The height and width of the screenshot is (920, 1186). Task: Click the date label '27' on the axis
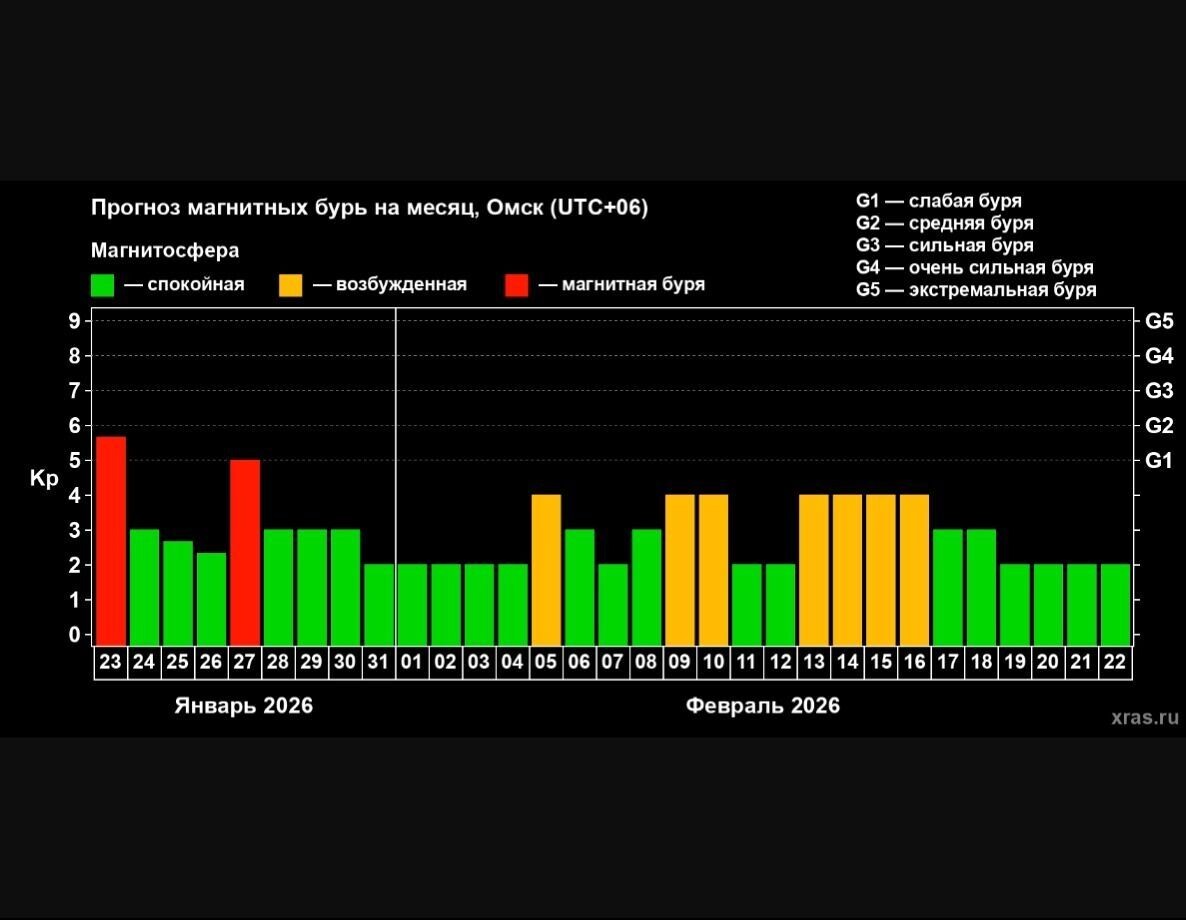point(244,662)
